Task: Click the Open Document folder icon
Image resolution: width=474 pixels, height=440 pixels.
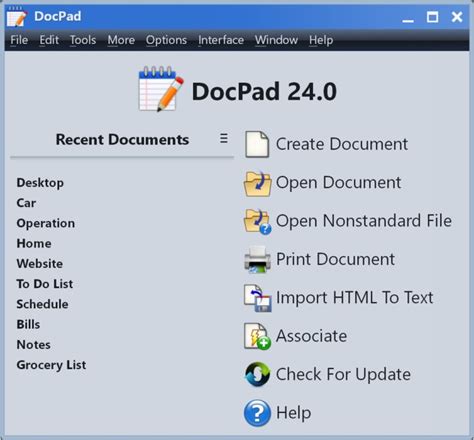Action: pyautogui.click(x=257, y=184)
